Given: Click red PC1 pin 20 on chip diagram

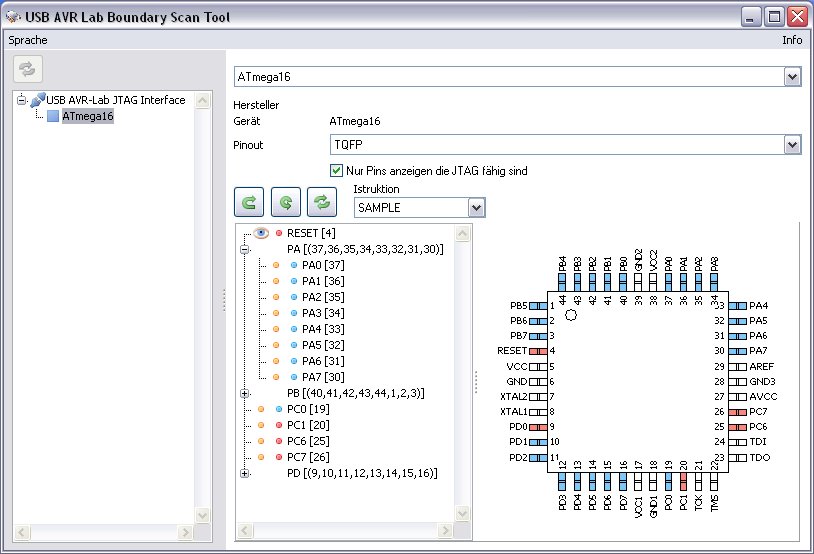Looking at the screenshot, I should pos(683,482).
